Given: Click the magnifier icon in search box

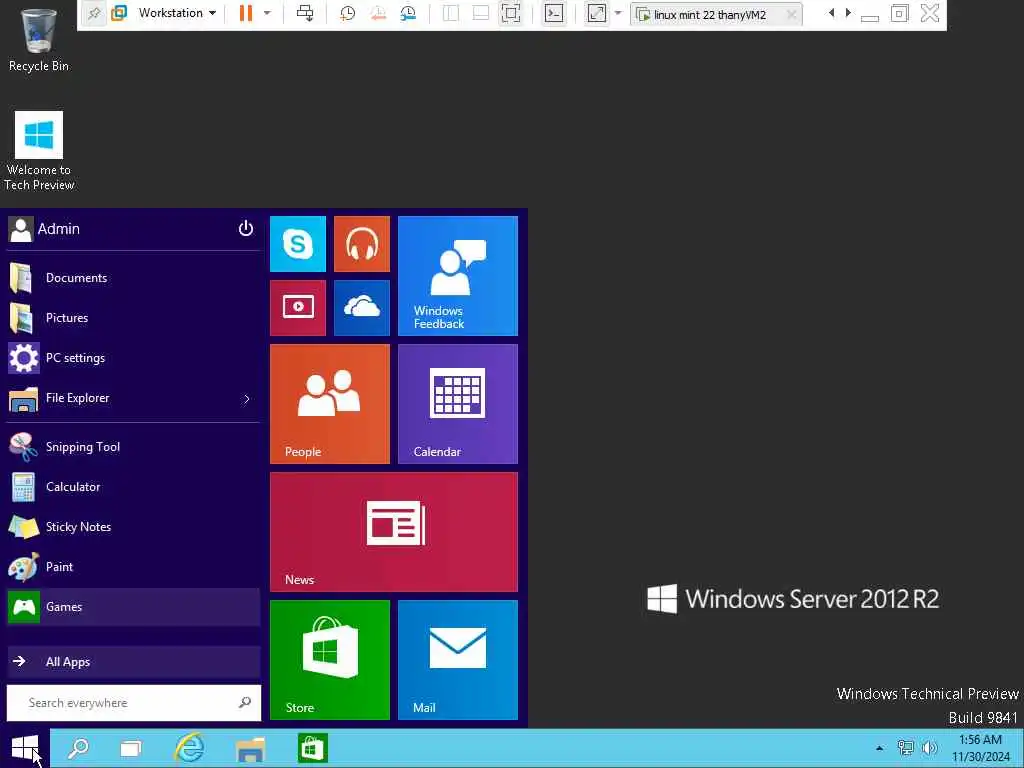Looking at the screenshot, I should (245, 703).
